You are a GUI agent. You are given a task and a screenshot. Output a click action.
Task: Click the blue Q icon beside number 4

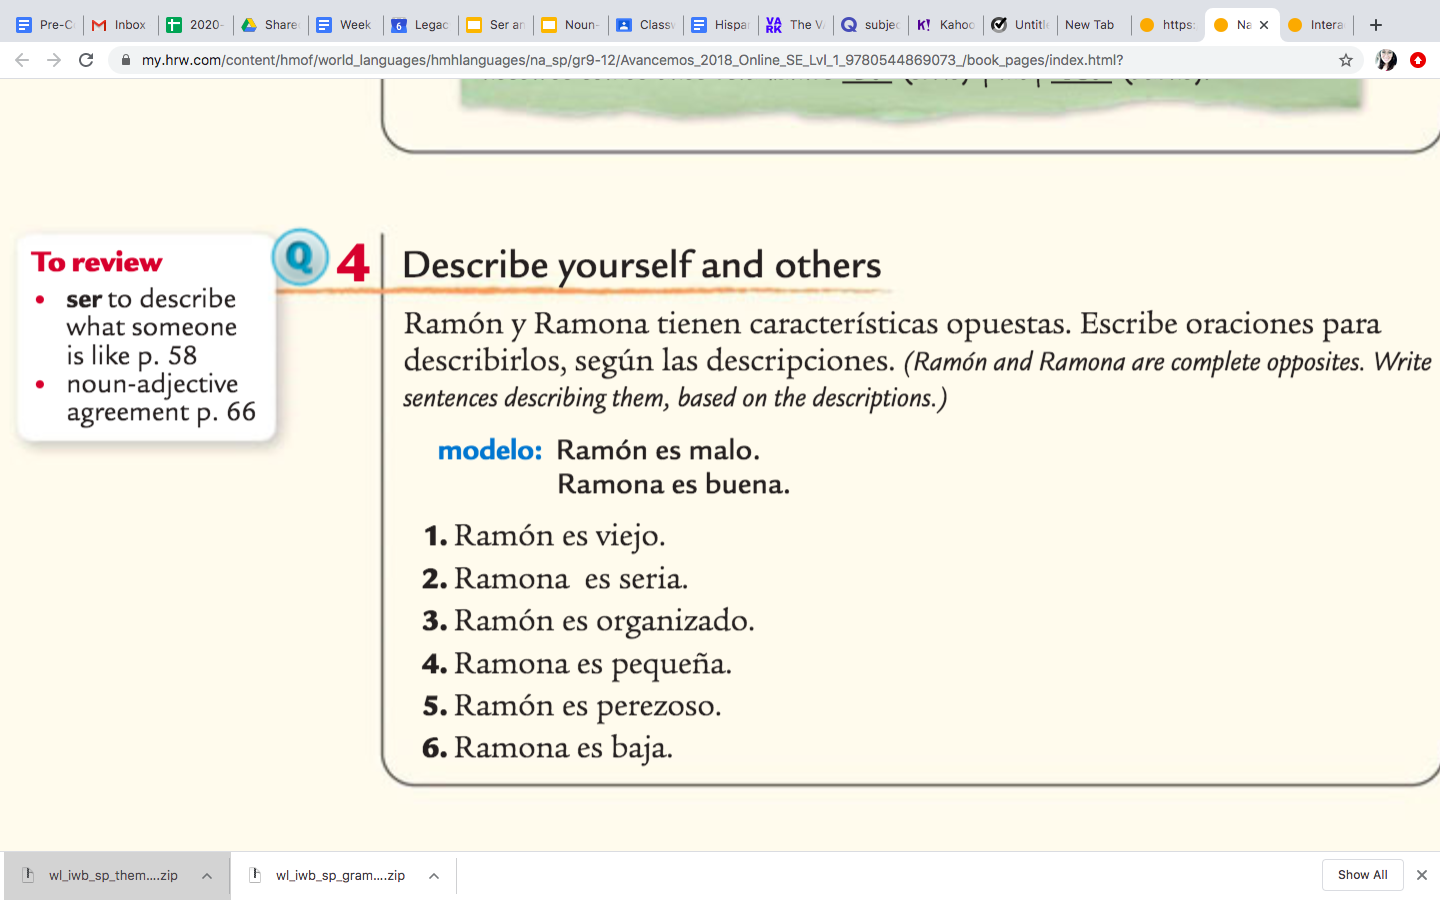tap(300, 257)
